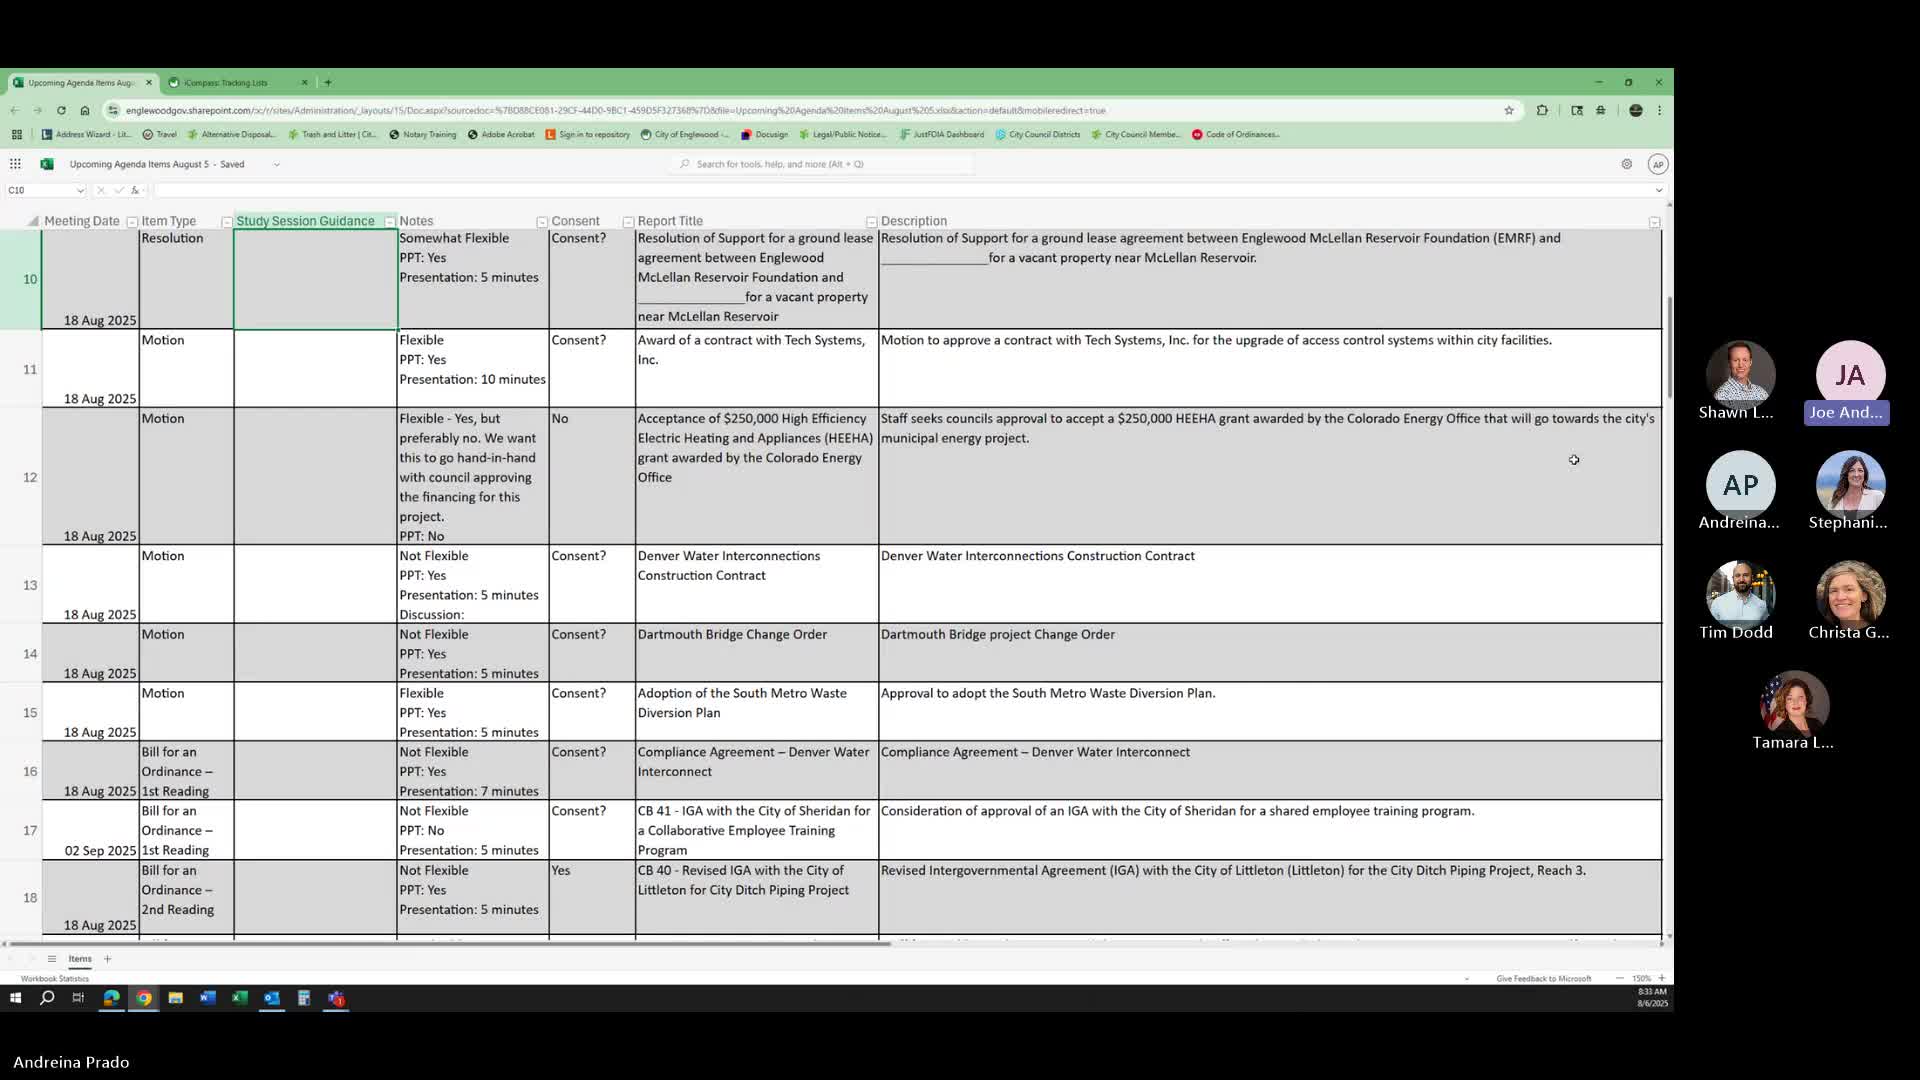Click the Excel logo icon beside file name

coord(46,164)
